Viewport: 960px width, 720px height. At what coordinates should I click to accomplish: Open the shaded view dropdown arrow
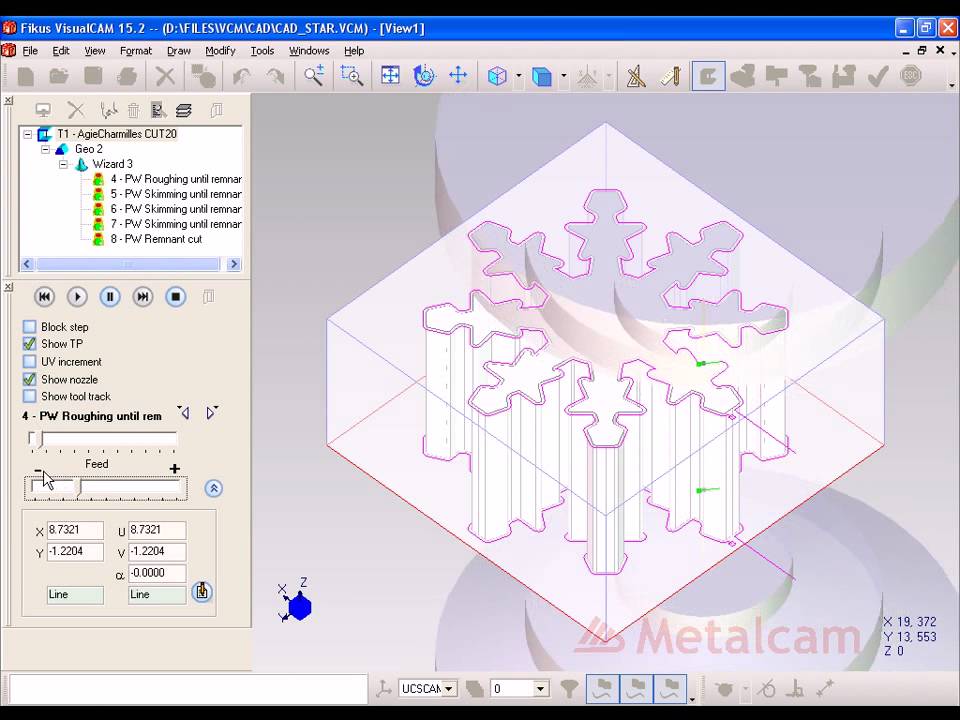click(x=563, y=77)
